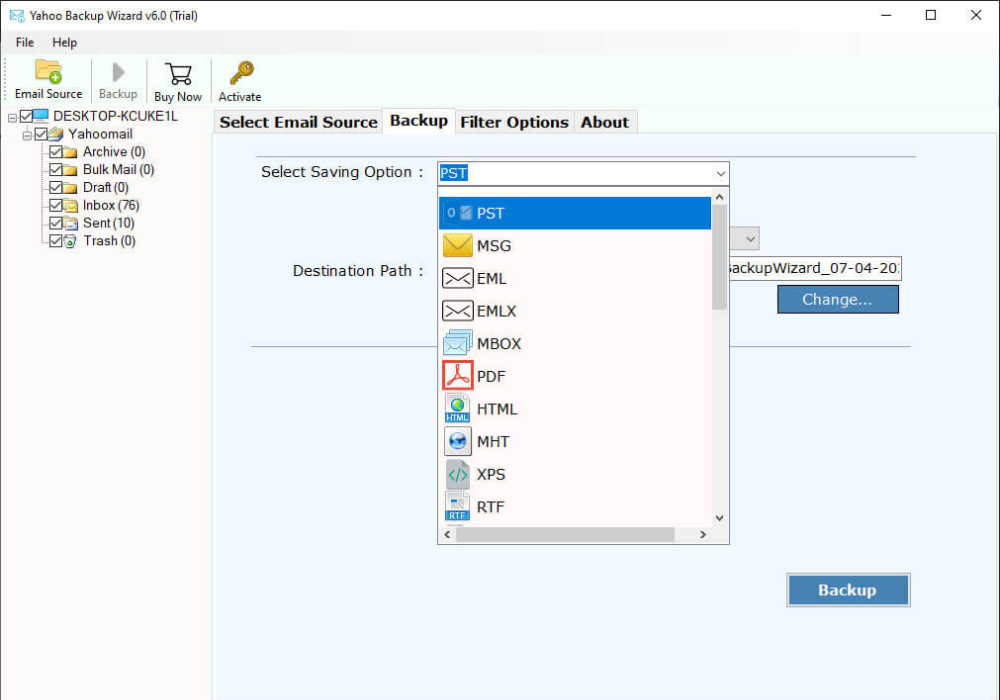Image resolution: width=1000 pixels, height=700 pixels.
Task: Select the EMLX envelope icon
Action: click(x=457, y=310)
